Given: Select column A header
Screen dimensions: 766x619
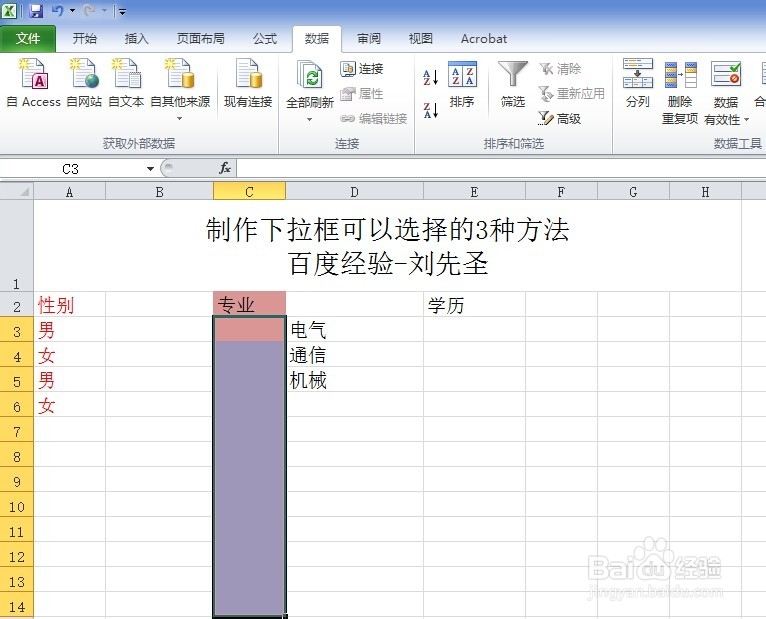Looking at the screenshot, I should pyautogui.click(x=69, y=192).
